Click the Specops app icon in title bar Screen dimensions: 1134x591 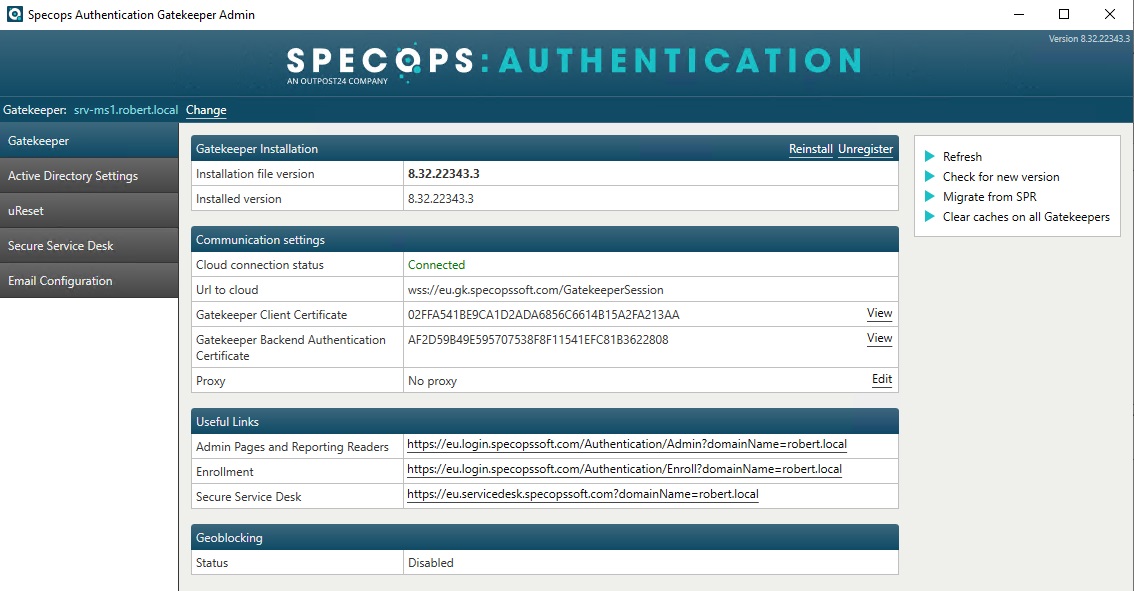tap(14, 14)
